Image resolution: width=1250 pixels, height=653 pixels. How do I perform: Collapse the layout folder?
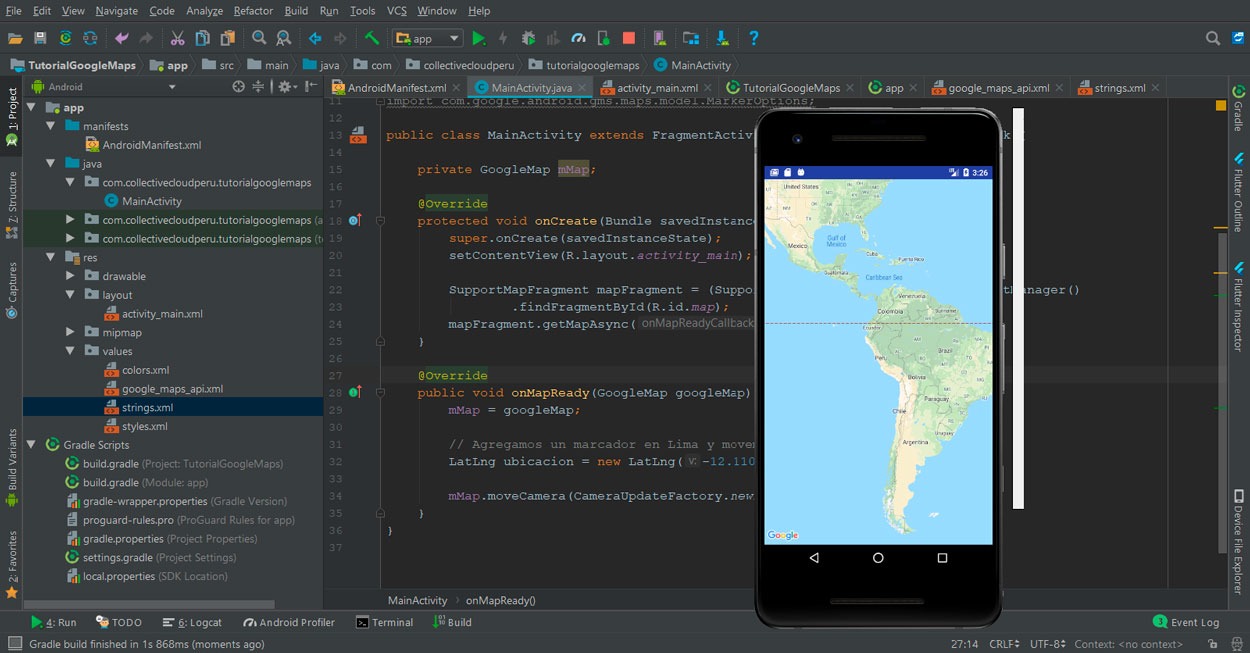point(69,295)
